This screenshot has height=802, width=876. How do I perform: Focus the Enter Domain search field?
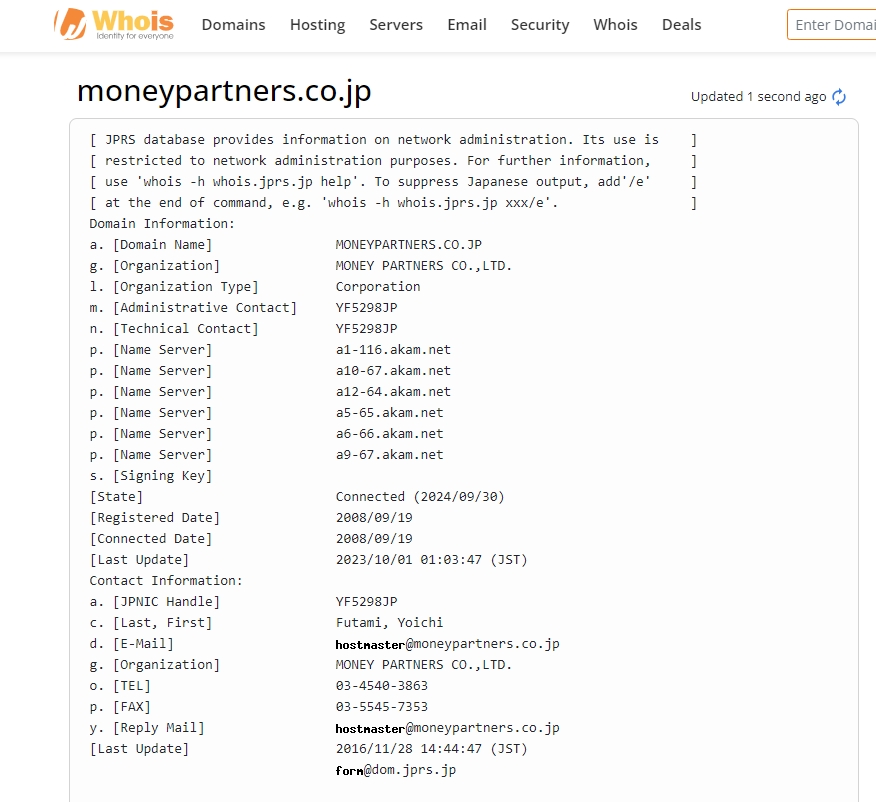tap(833, 25)
